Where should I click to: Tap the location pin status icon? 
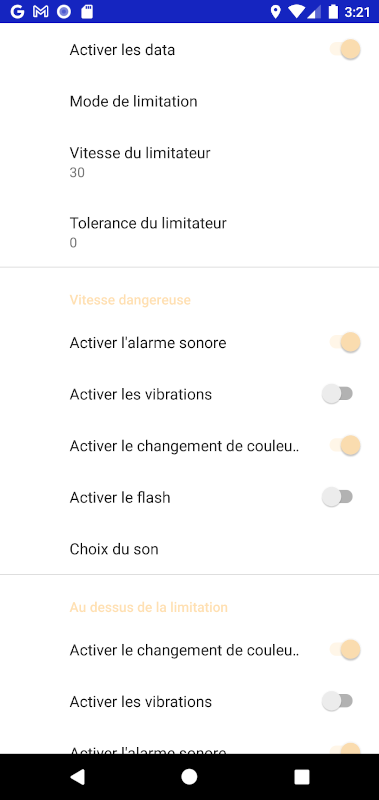pos(275,12)
